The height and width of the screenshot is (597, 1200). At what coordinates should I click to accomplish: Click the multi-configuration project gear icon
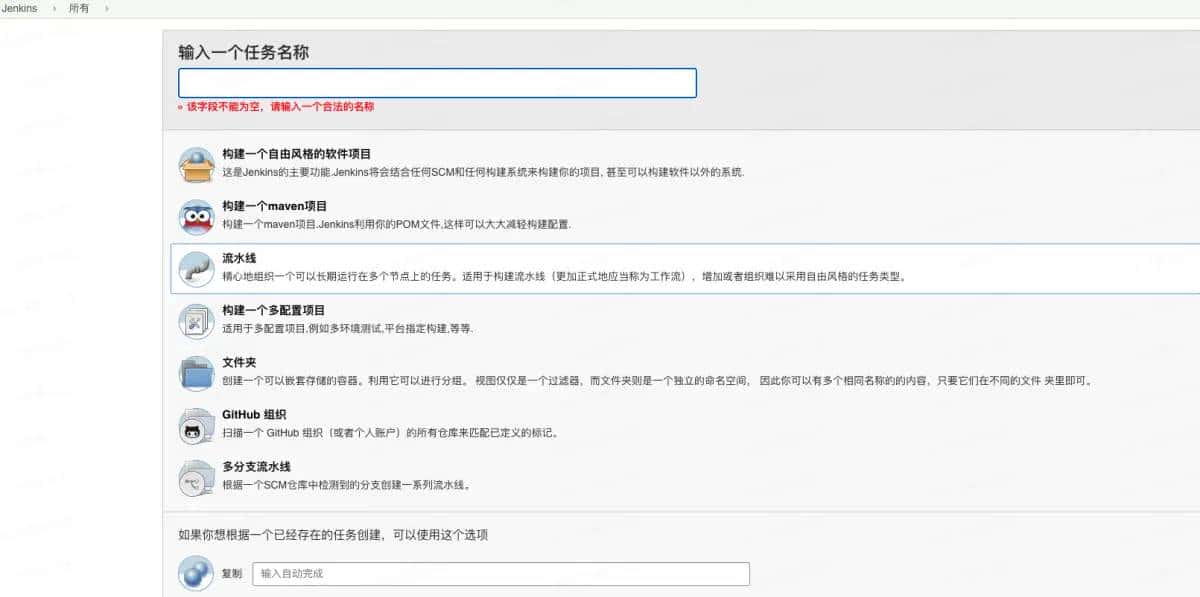(196, 319)
